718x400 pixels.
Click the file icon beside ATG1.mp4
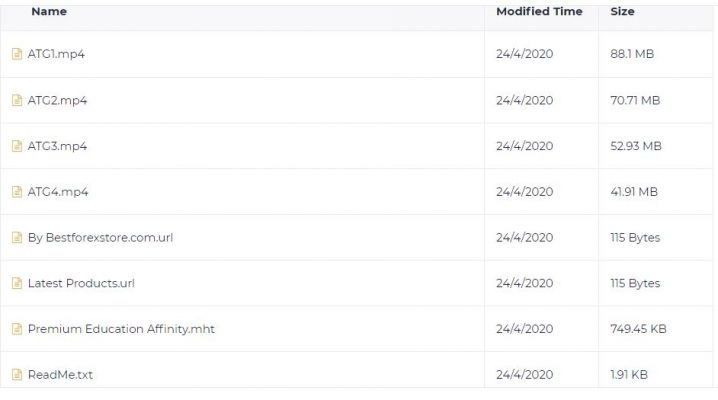pyautogui.click(x=17, y=54)
